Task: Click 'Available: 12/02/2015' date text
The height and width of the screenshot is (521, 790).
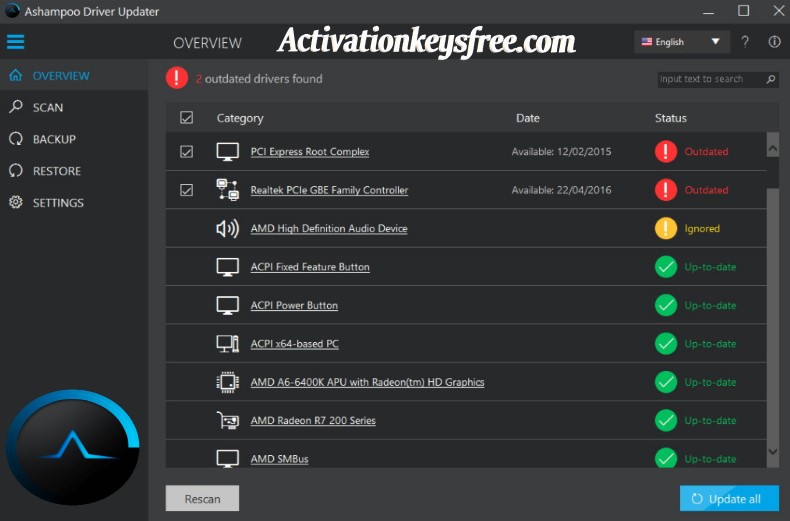Action: tap(561, 152)
